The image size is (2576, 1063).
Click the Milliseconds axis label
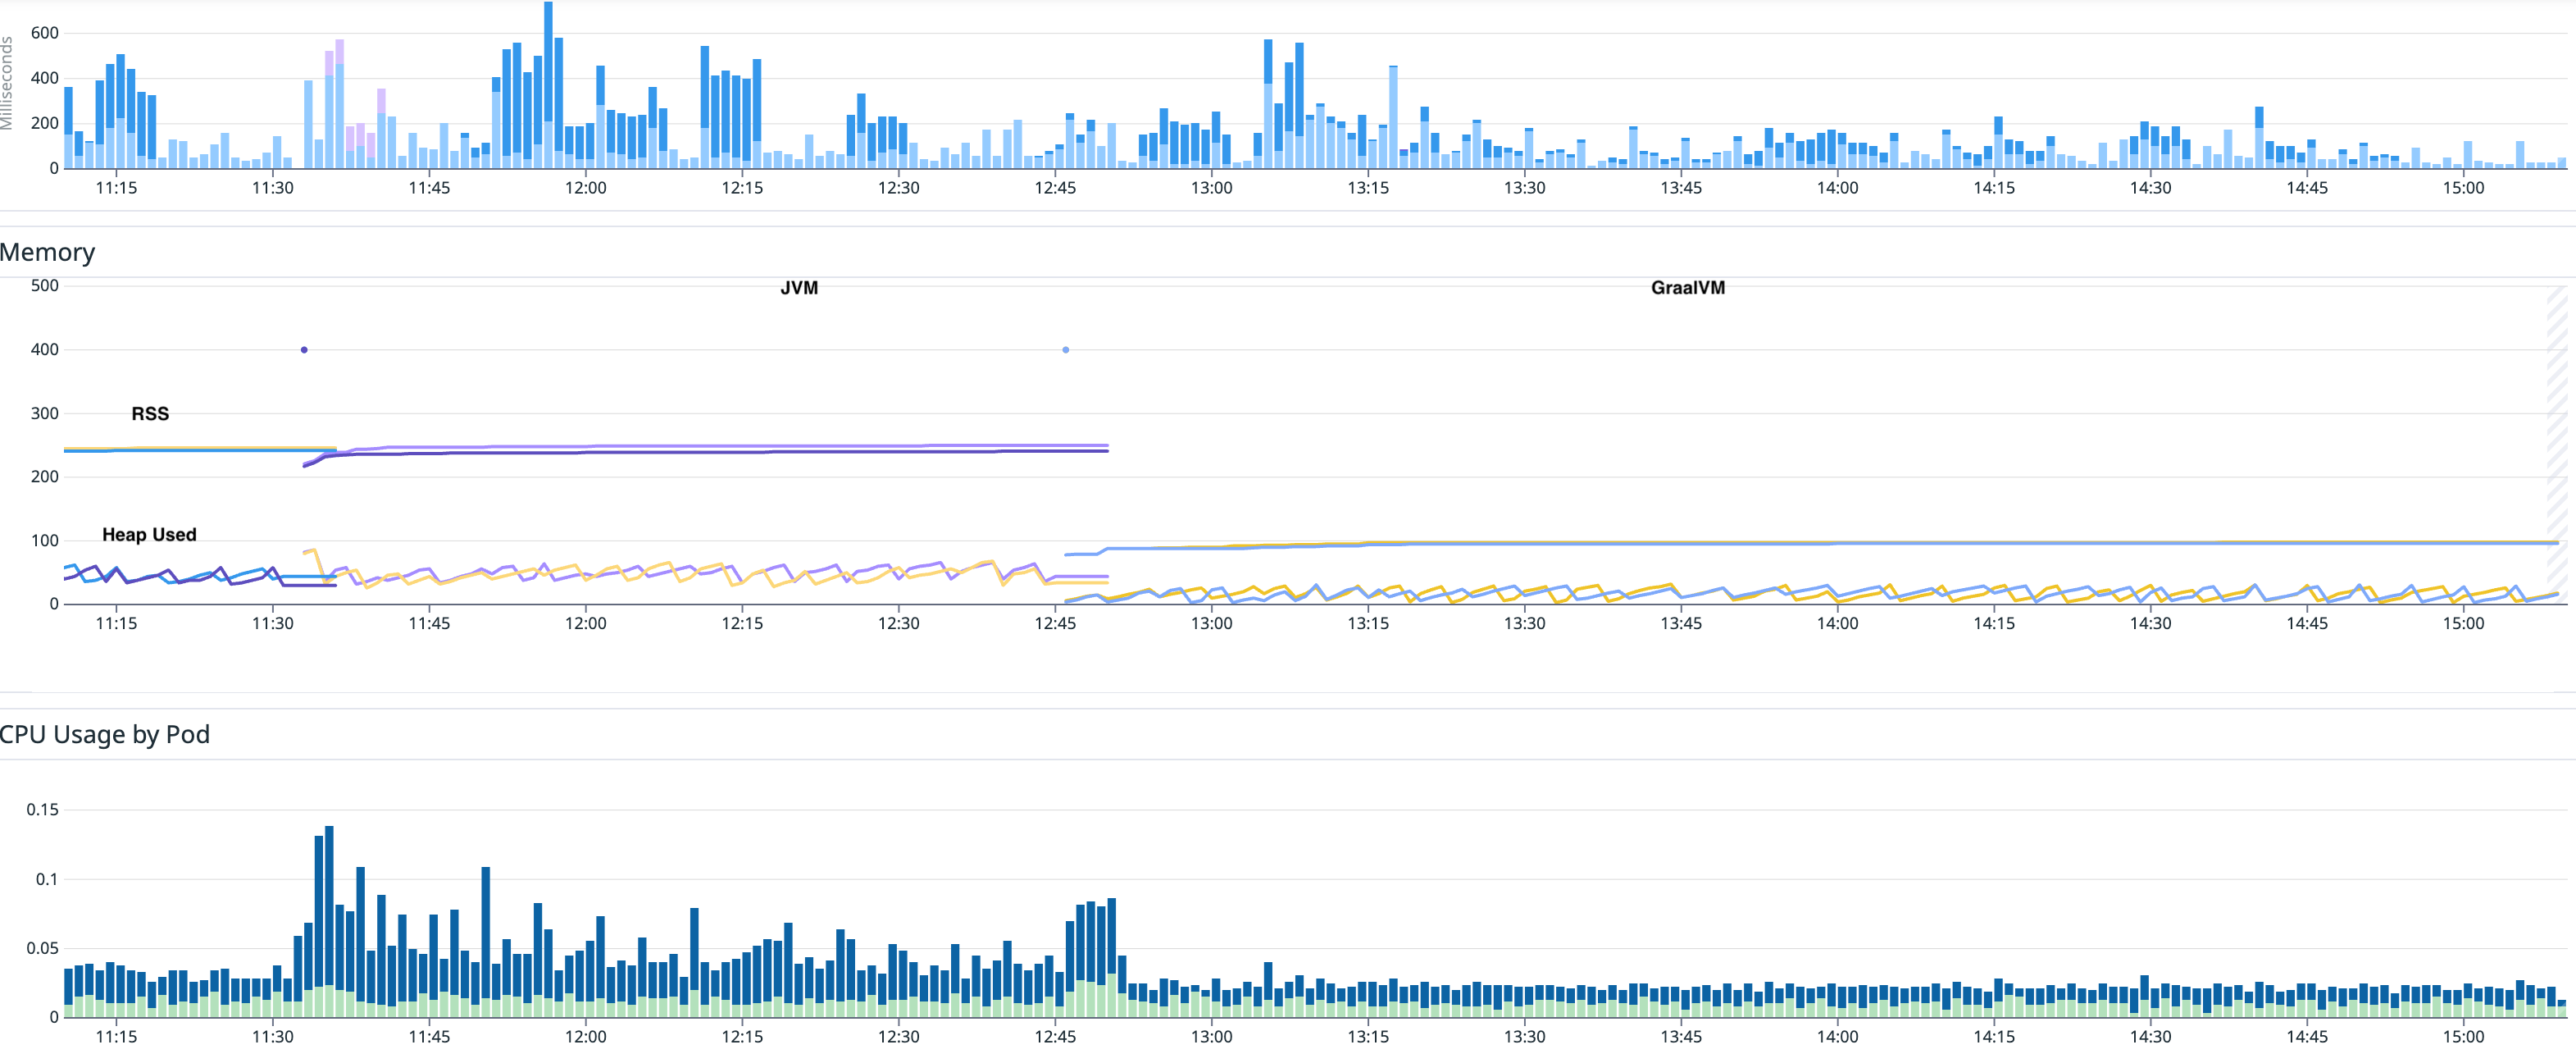point(8,80)
